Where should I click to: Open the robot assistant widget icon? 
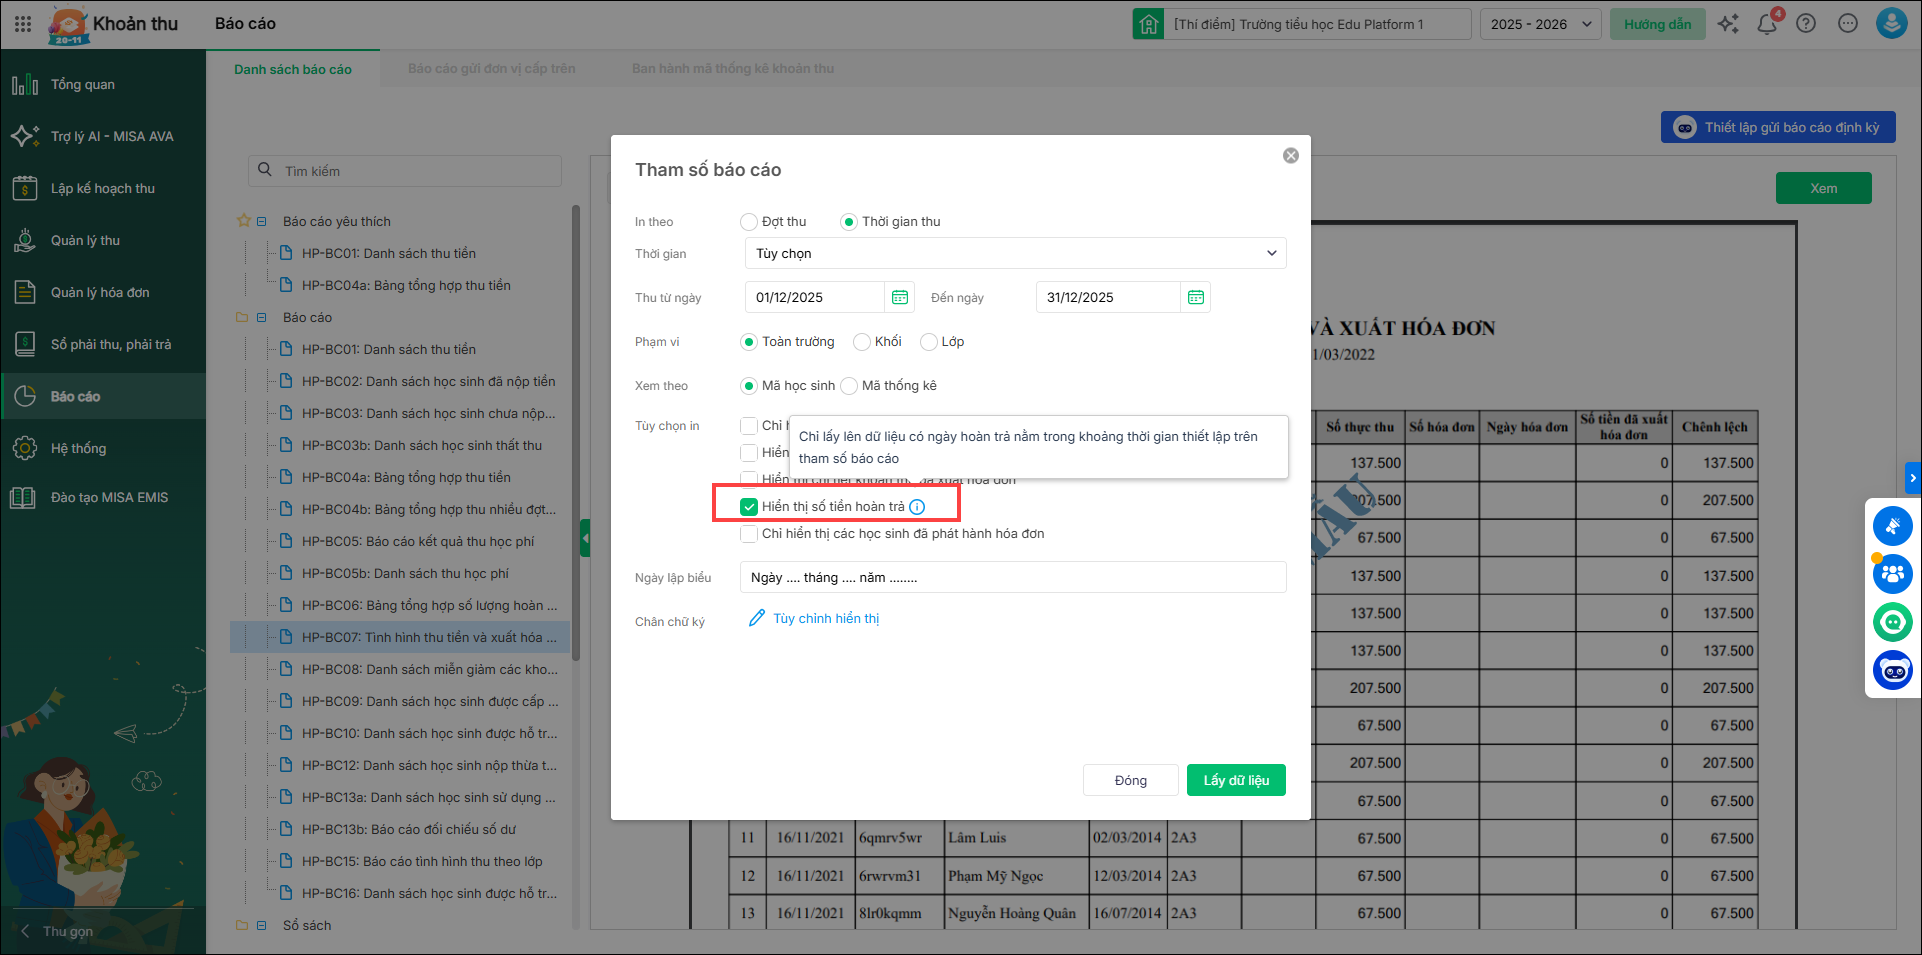point(1893,670)
